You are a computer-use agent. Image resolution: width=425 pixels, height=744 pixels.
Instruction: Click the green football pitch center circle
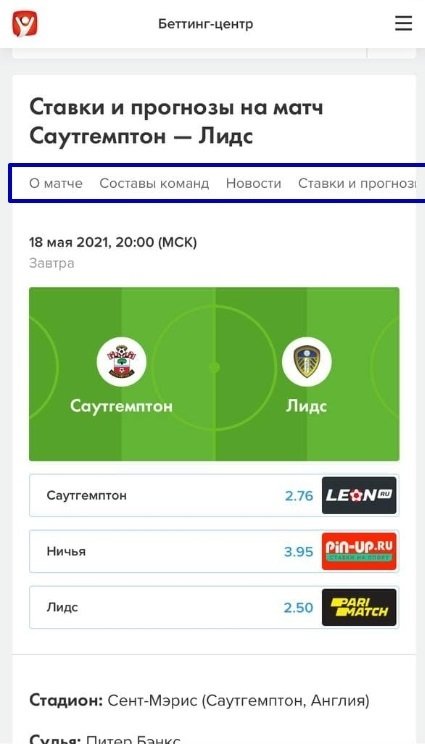pos(214,367)
